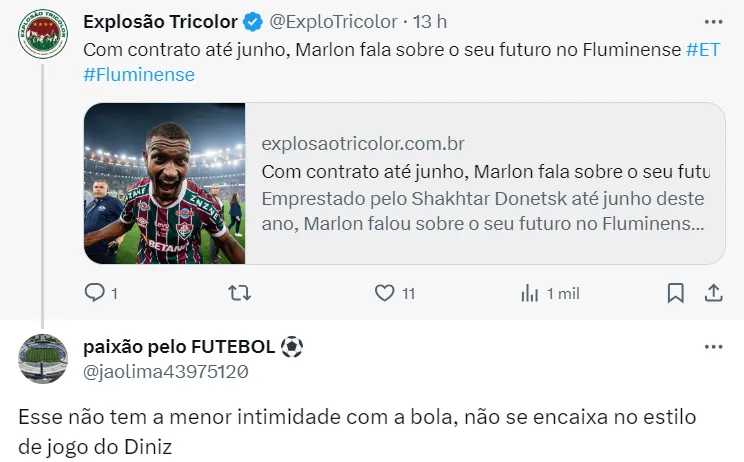Open the @jaolima43975120 handle
The image size is (744, 462).
click(166, 372)
